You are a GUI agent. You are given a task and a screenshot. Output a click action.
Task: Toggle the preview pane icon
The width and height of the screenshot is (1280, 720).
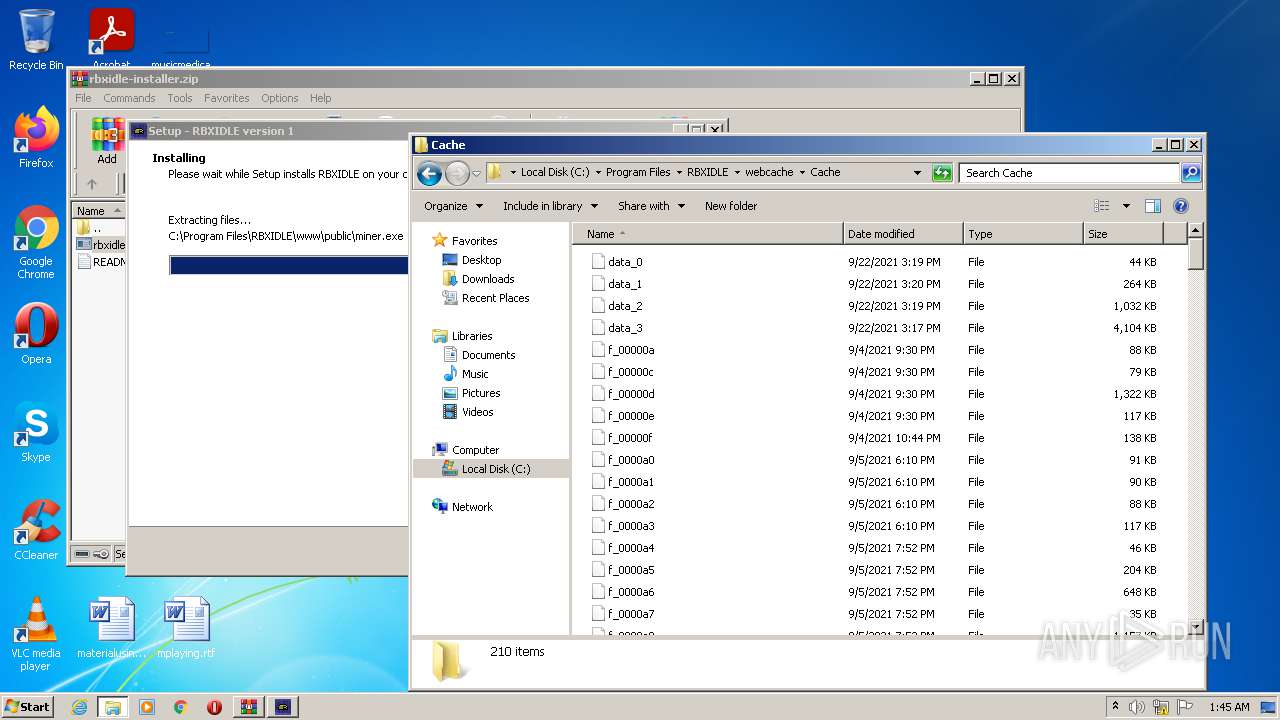pos(1152,206)
